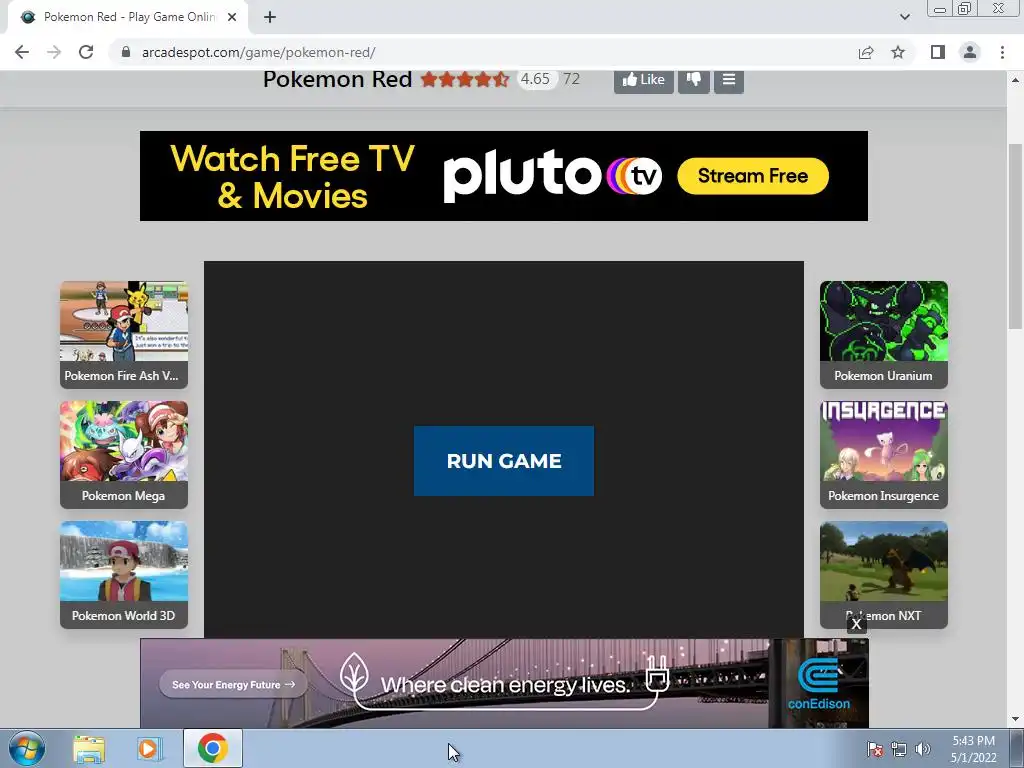1024x768 pixels.
Task: Click the Action Center flag tray icon
Action: point(874,749)
